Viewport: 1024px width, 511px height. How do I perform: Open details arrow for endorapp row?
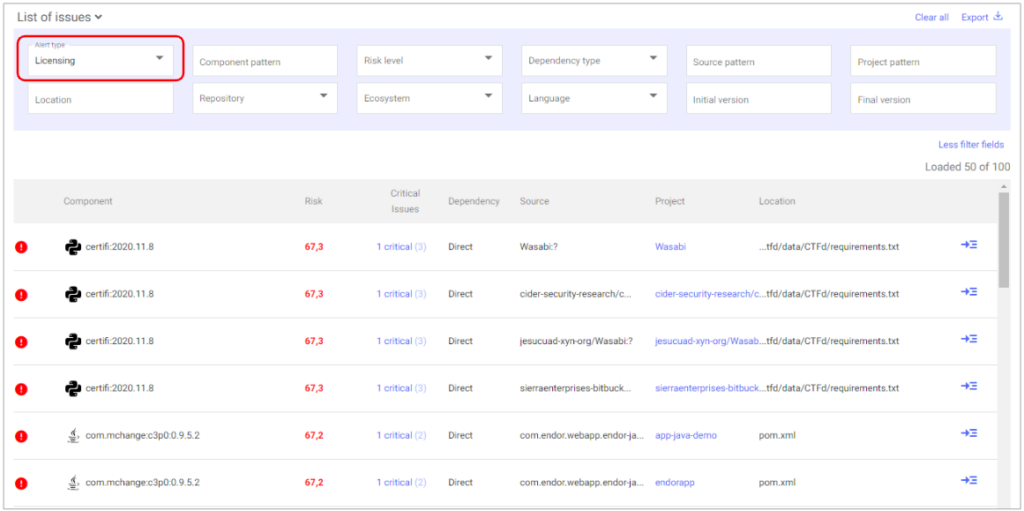pyautogui.click(x=968, y=480)
